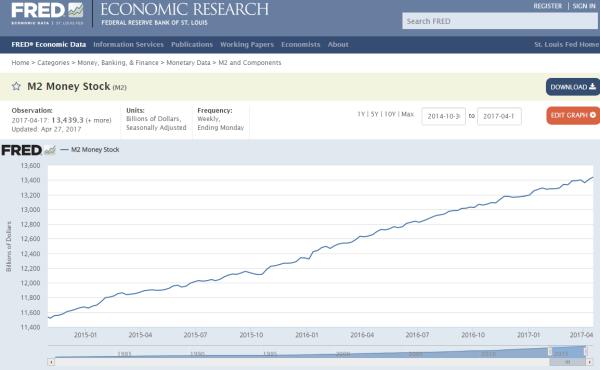Image resolution: width=600 pixels, height=370 pixels.
Task: Show more observations via (+ more)
Action: point(98,120)
